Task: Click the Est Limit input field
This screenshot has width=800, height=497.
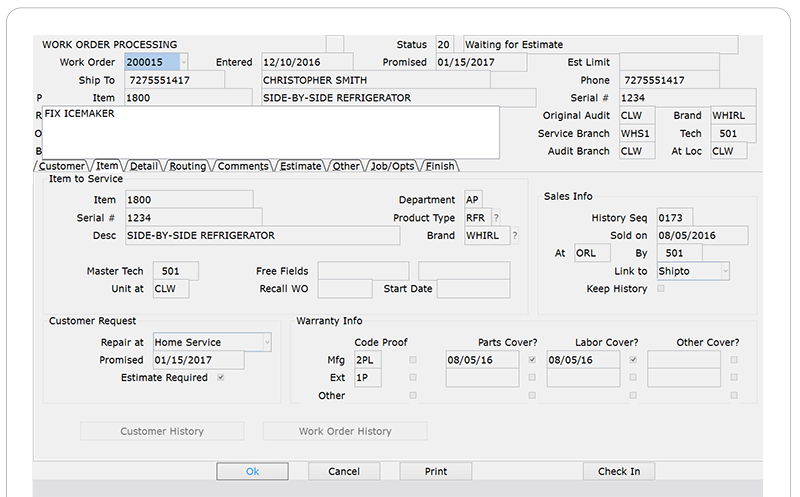Action: pos(669,62)
